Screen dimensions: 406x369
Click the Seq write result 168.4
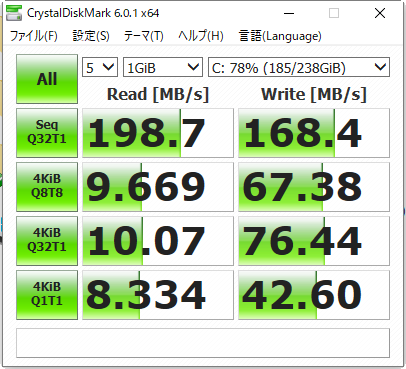[314, 133]
